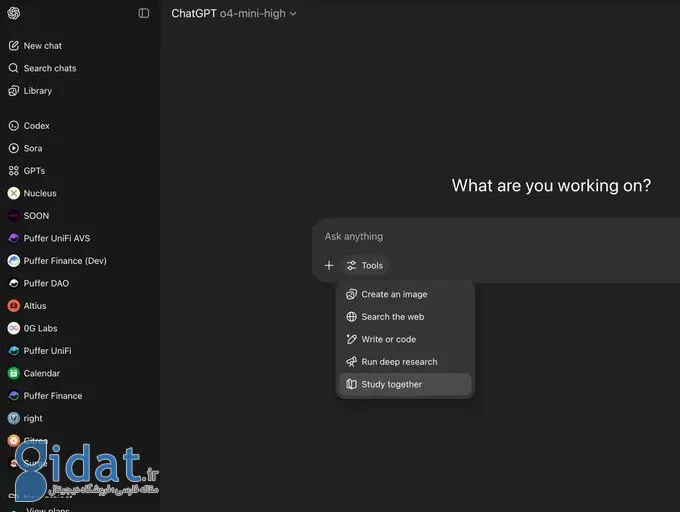Viewport: 680px width, 512px height.
Task: Click the SOON avatar icon
Action: coord(13,216)
